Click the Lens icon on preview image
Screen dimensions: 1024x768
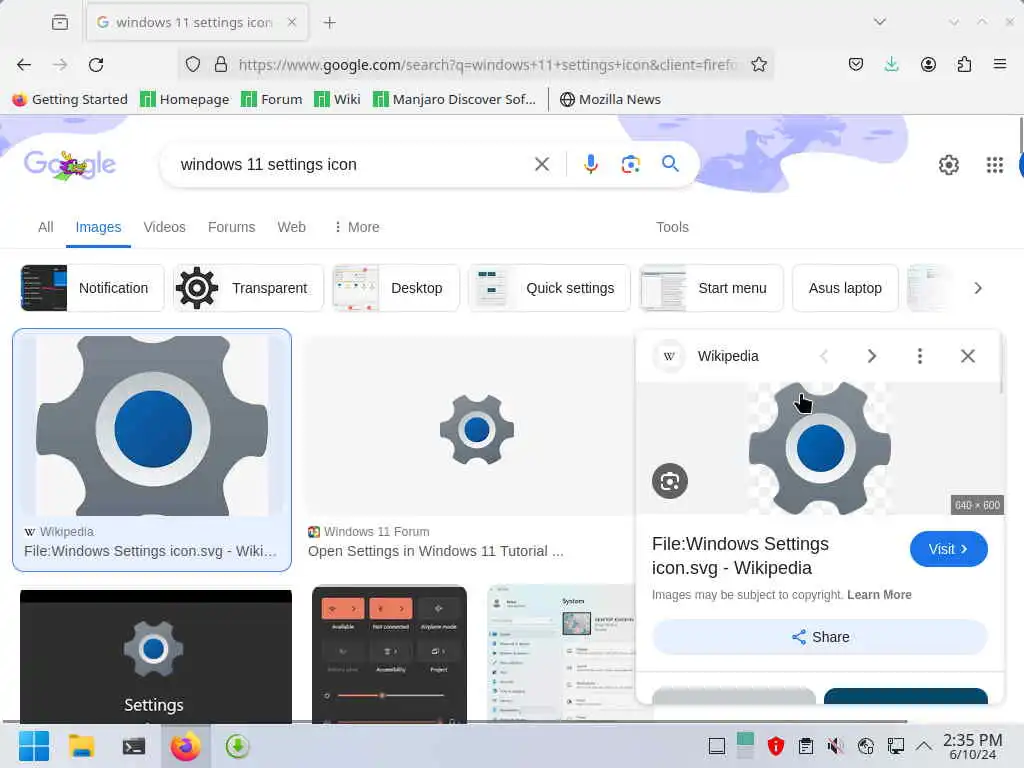click(x=669, y=481)
